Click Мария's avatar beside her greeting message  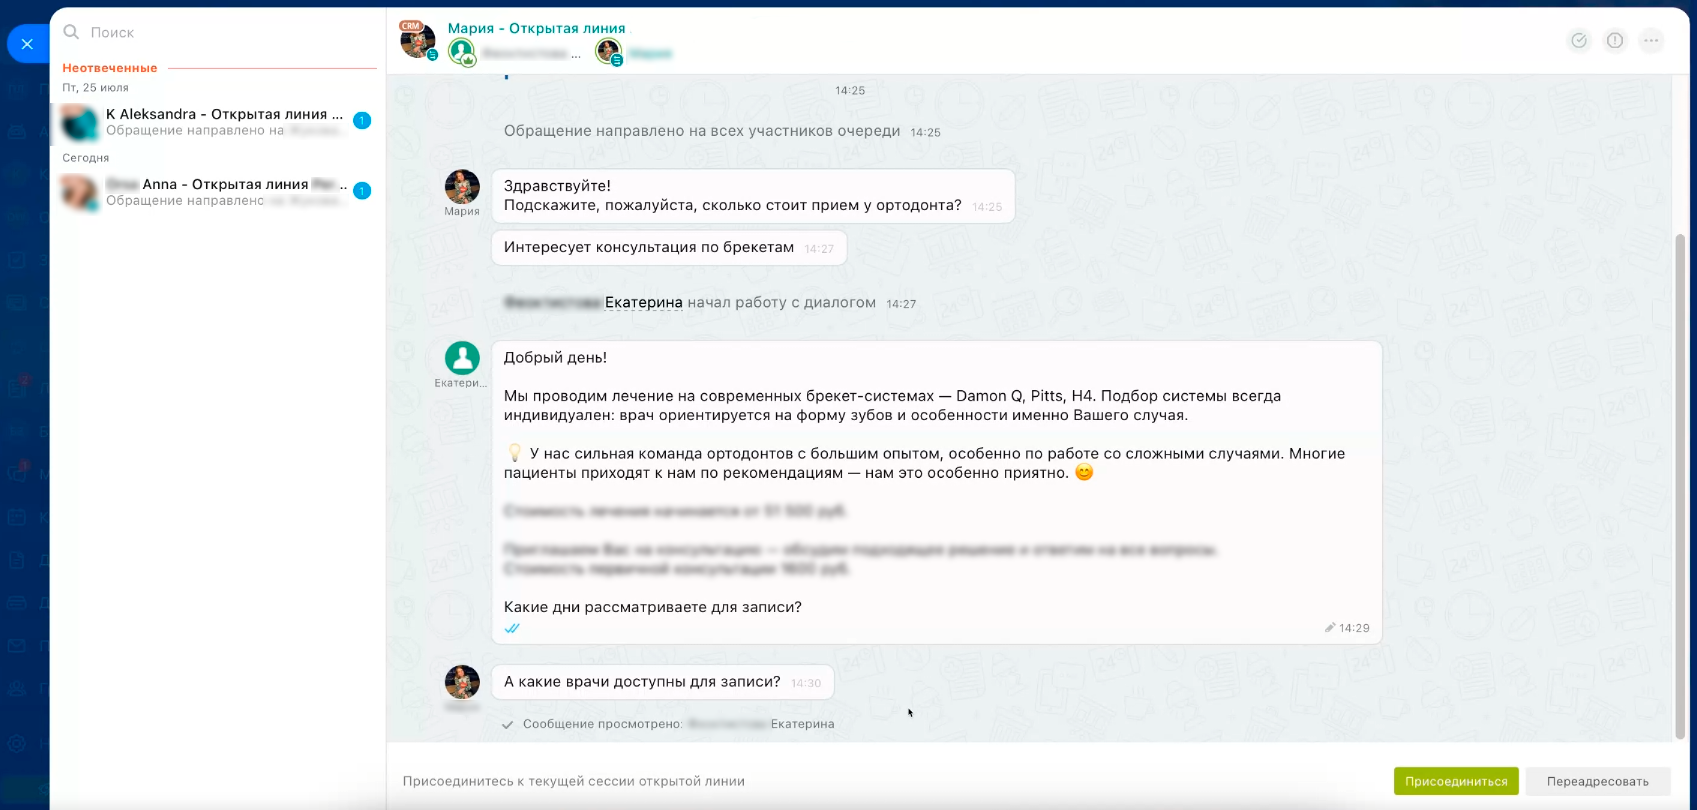pos(462,187)
